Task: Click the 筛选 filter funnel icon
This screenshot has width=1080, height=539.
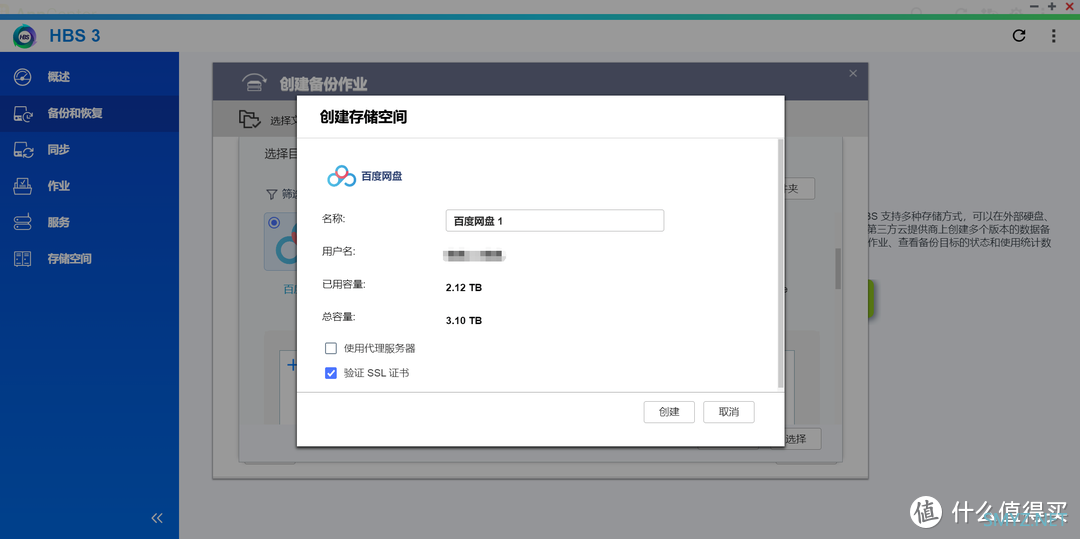Action: click(x=271, y=195)
